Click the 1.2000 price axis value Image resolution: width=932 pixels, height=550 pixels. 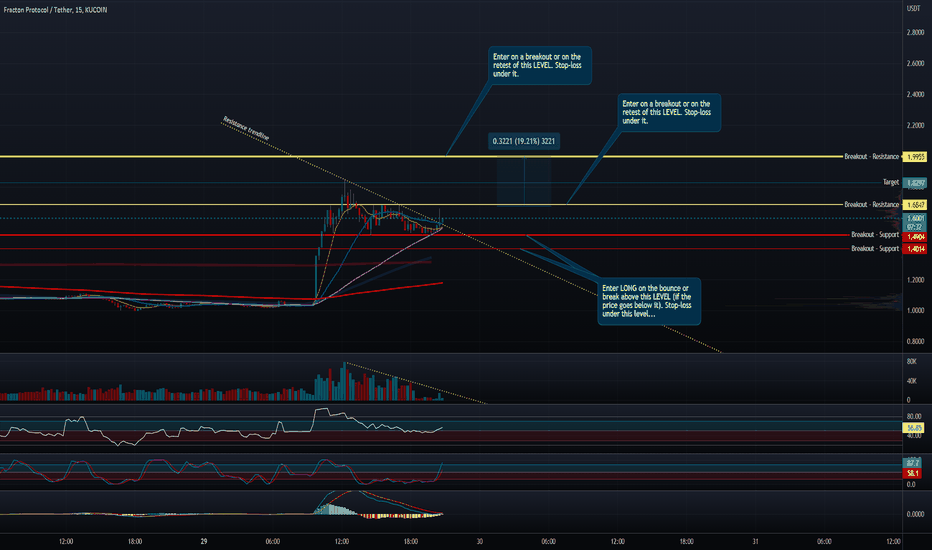click(915, 280)
